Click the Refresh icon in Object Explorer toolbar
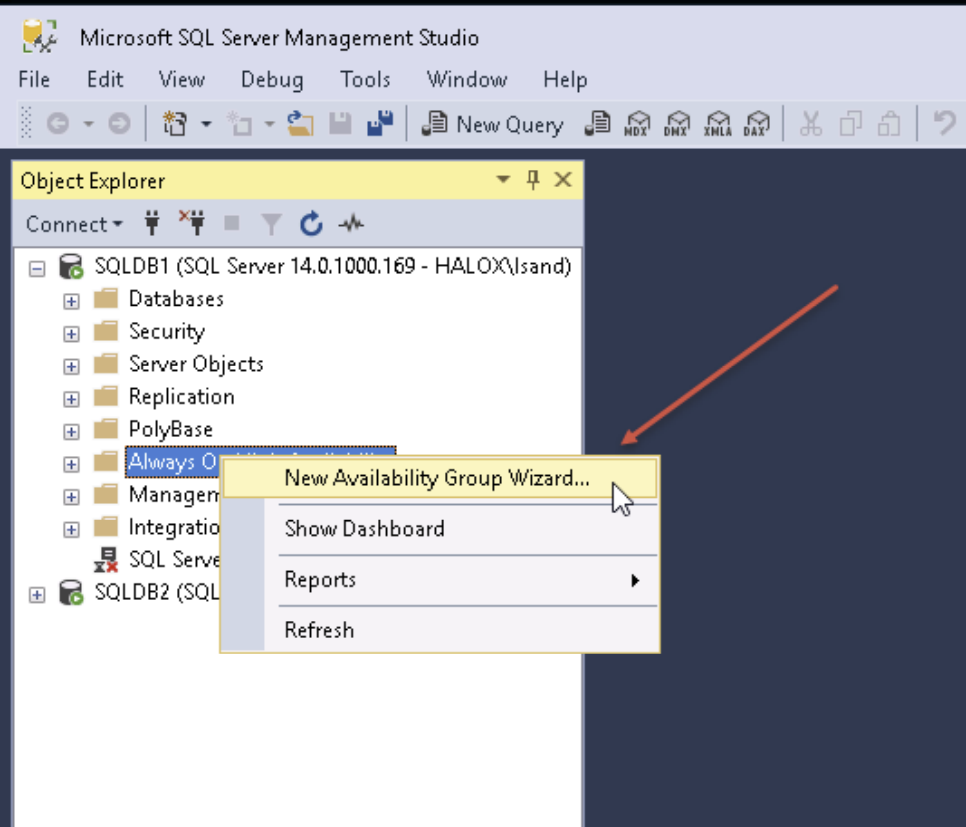 pyautogui.click(x=311, y=223)
